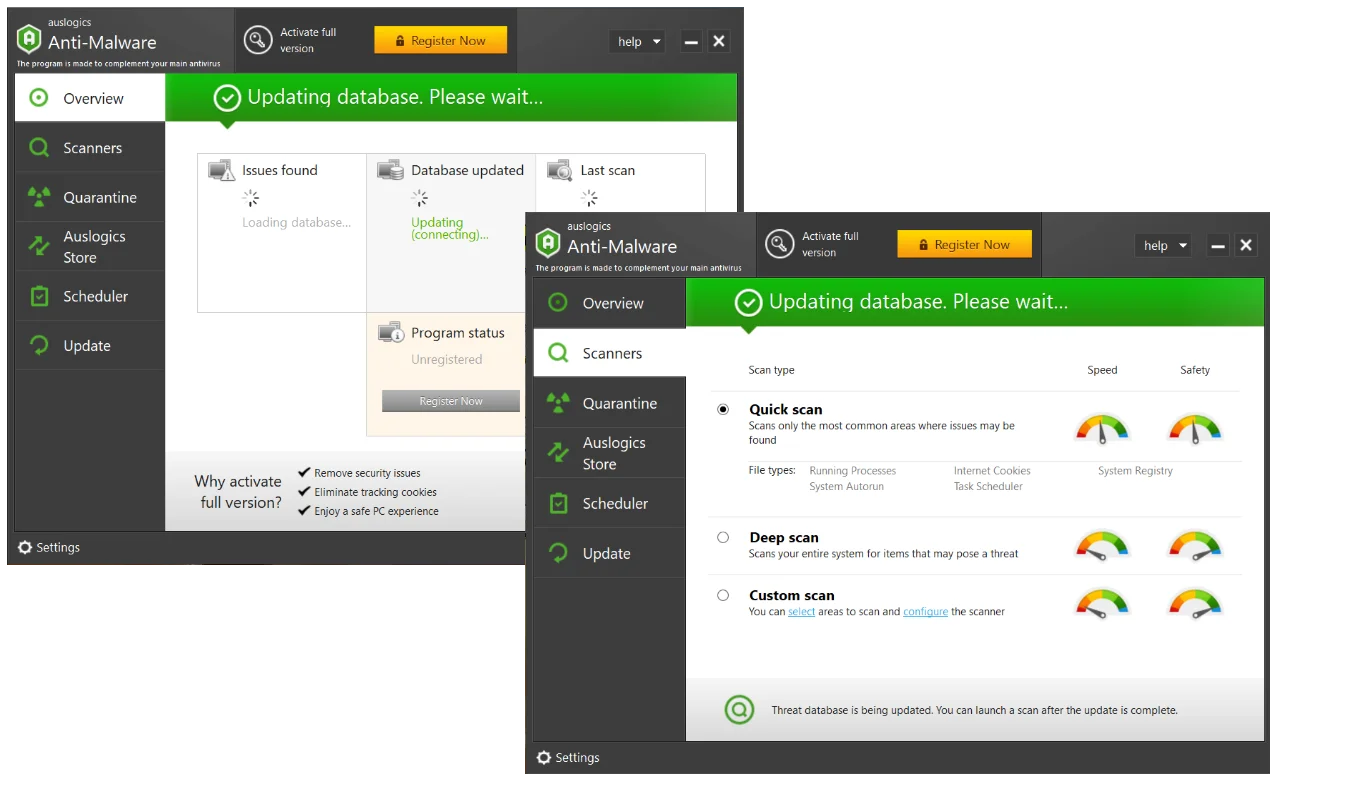
Task: Click green scan icon in front window footer
Action: tap(739, 710)
